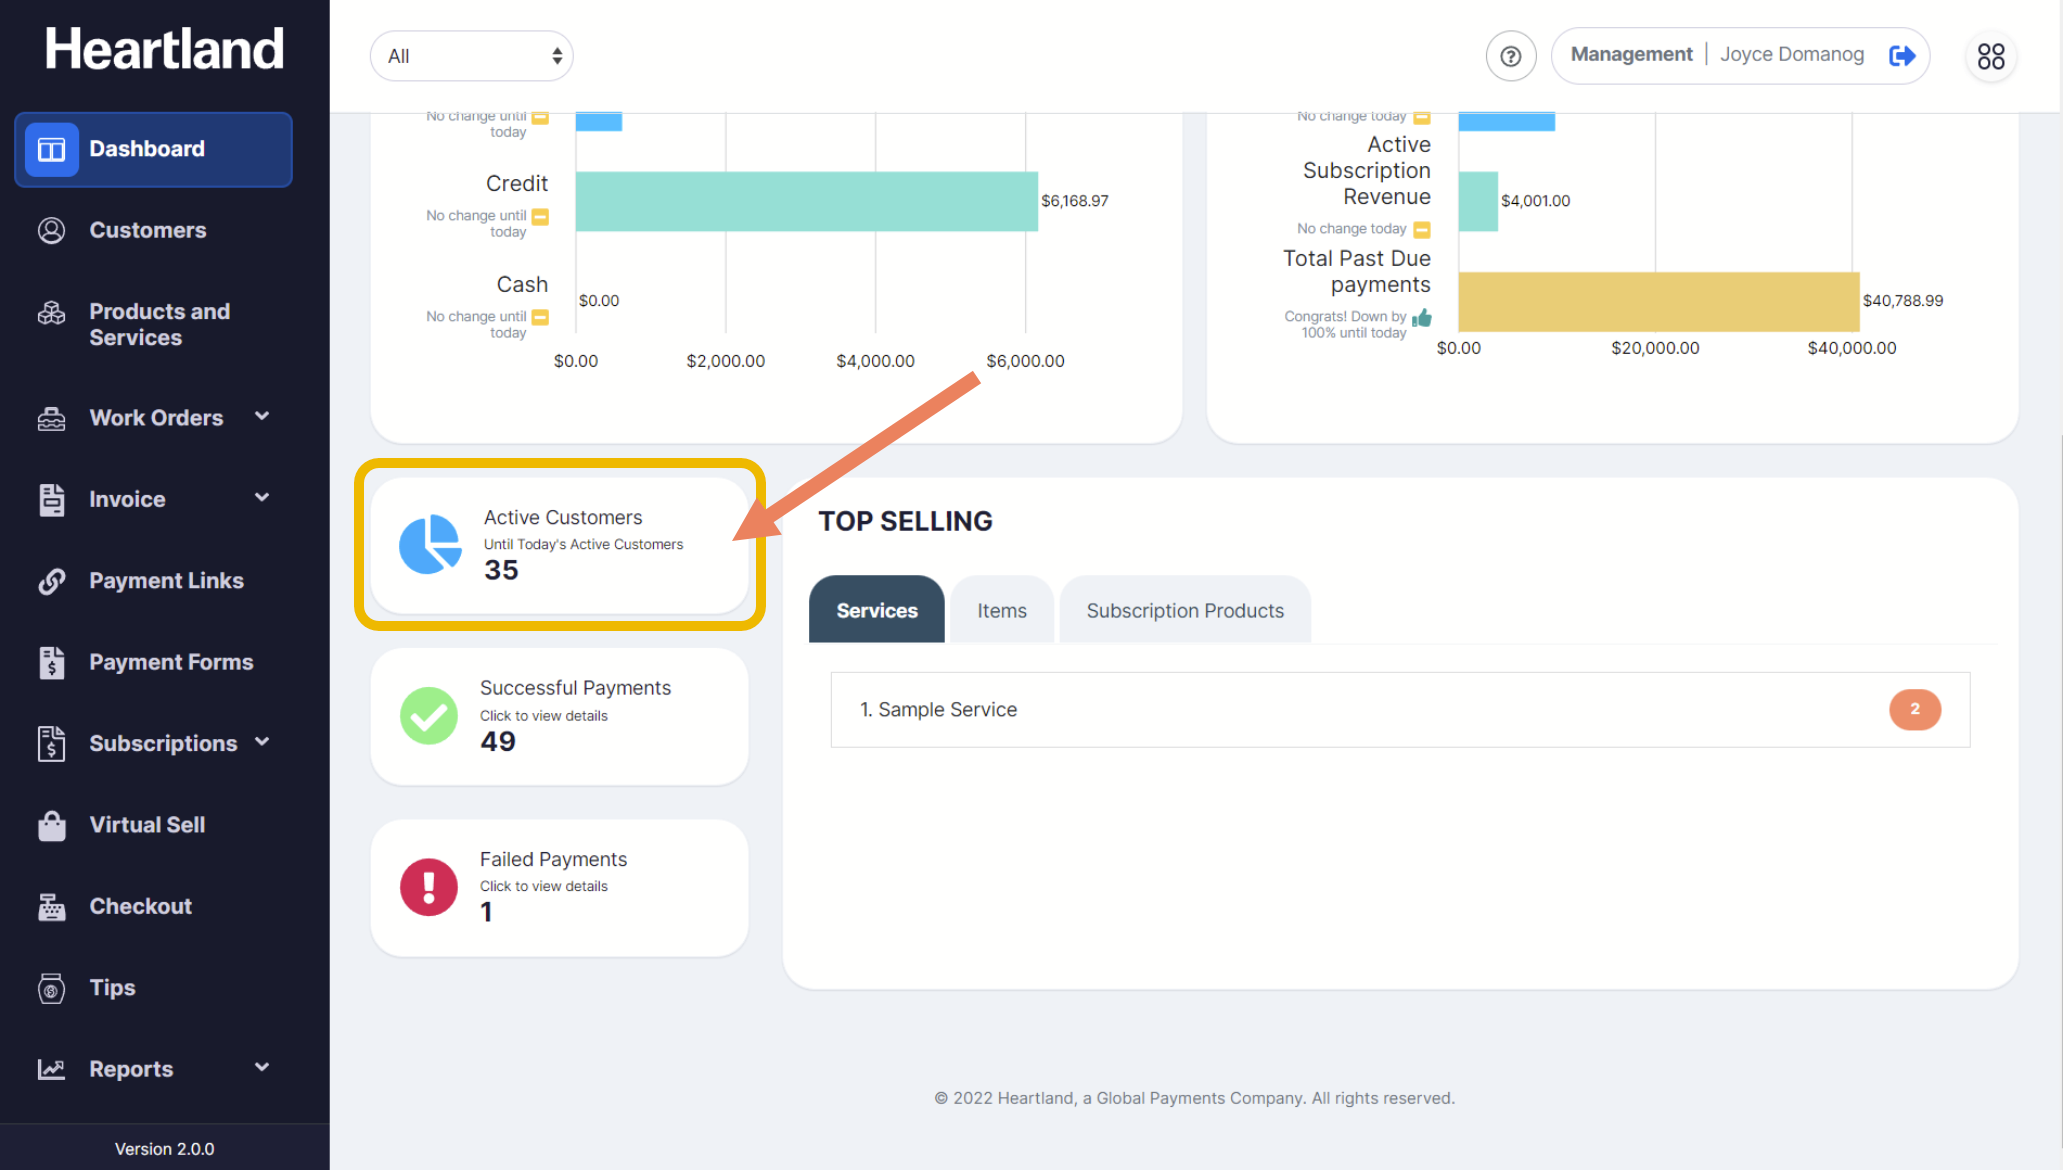The image size is (2063, 1170).
Task: Click the help question mark icon
Action: [x=1510, y=56]
